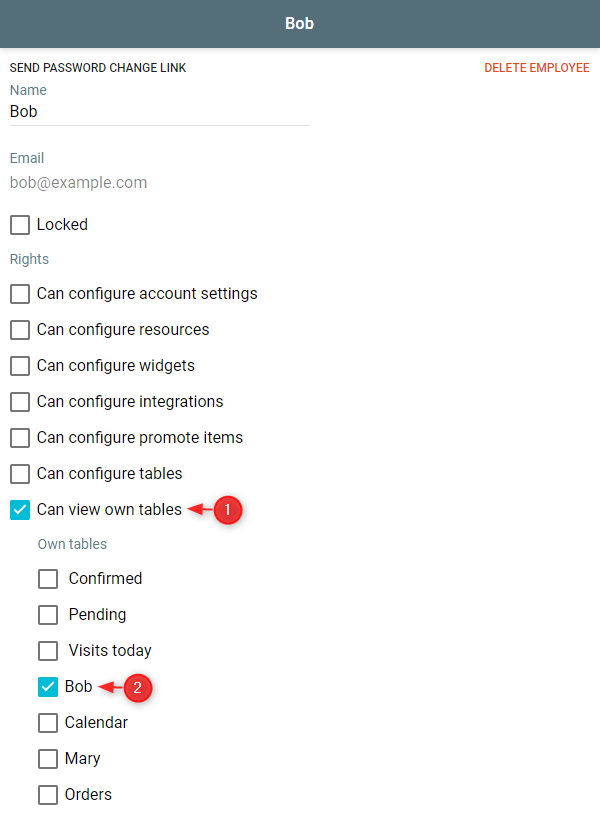Uncheck Can view own tables

(x=20, y=510)
